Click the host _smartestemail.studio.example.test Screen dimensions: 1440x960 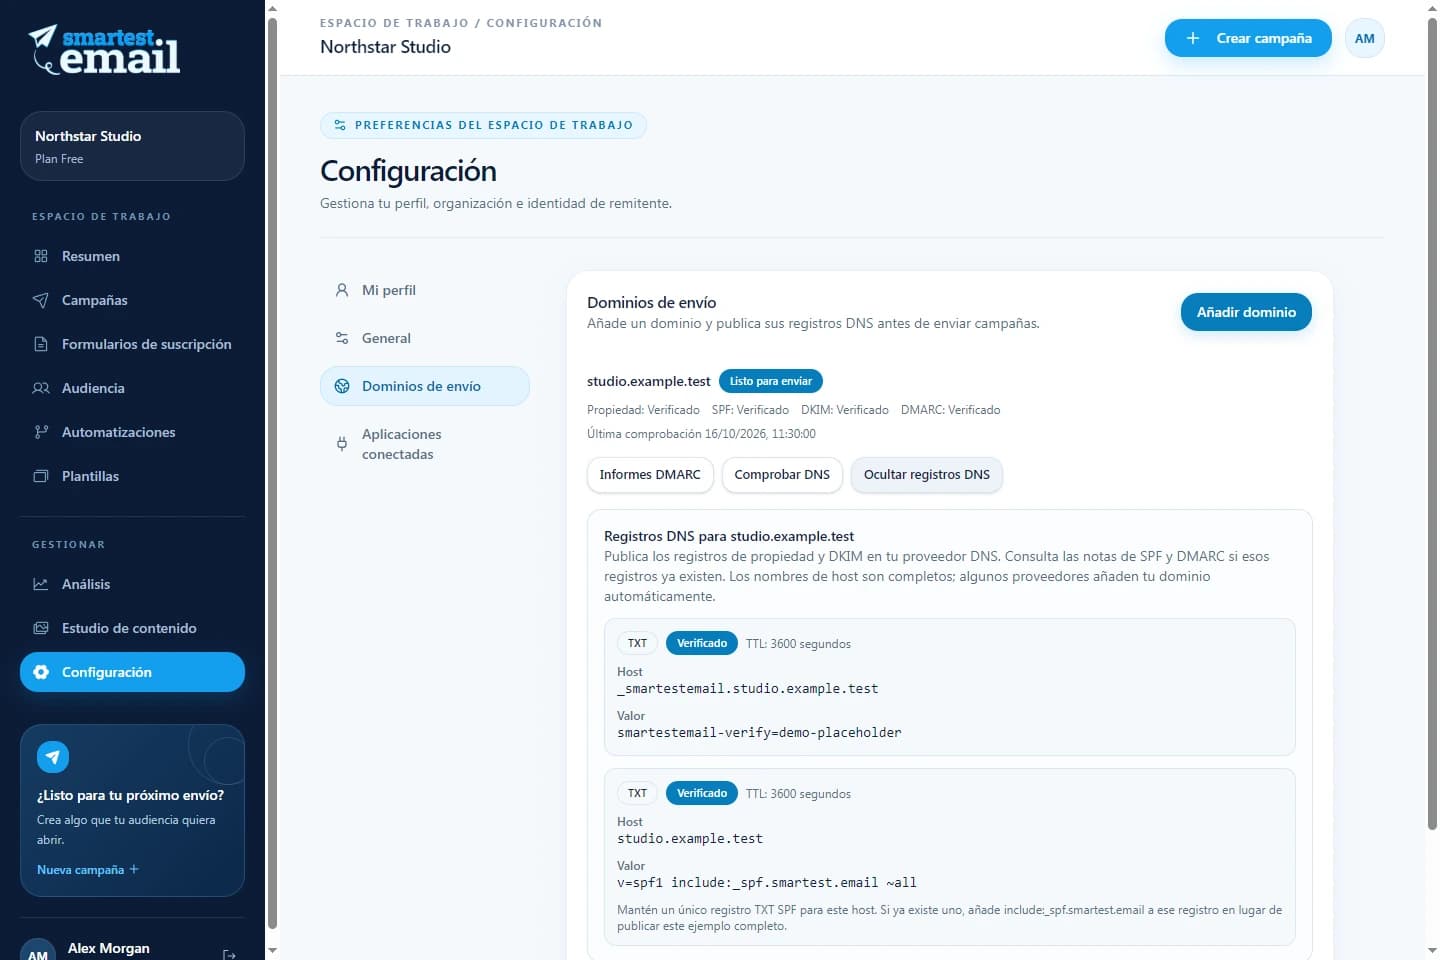click(x=747, y=689)
